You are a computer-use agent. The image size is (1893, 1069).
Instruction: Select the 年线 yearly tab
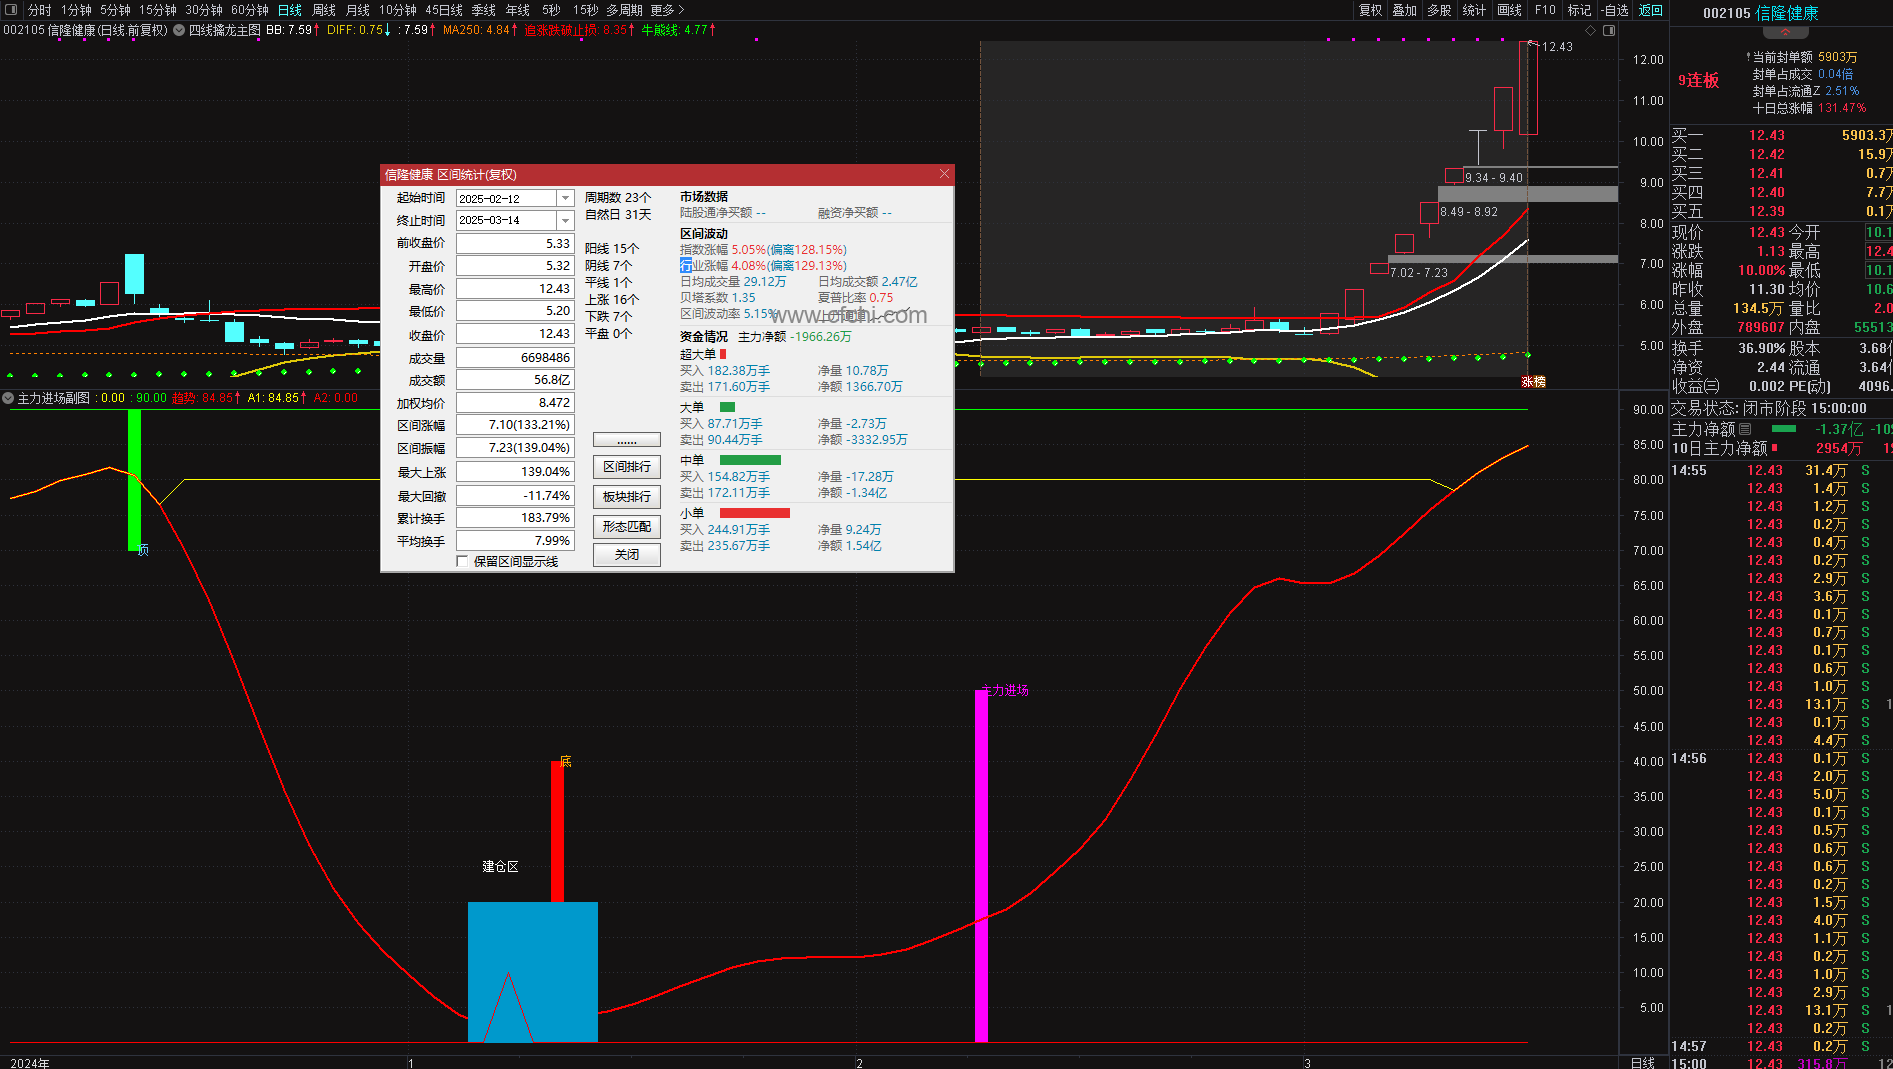[518, 10]
